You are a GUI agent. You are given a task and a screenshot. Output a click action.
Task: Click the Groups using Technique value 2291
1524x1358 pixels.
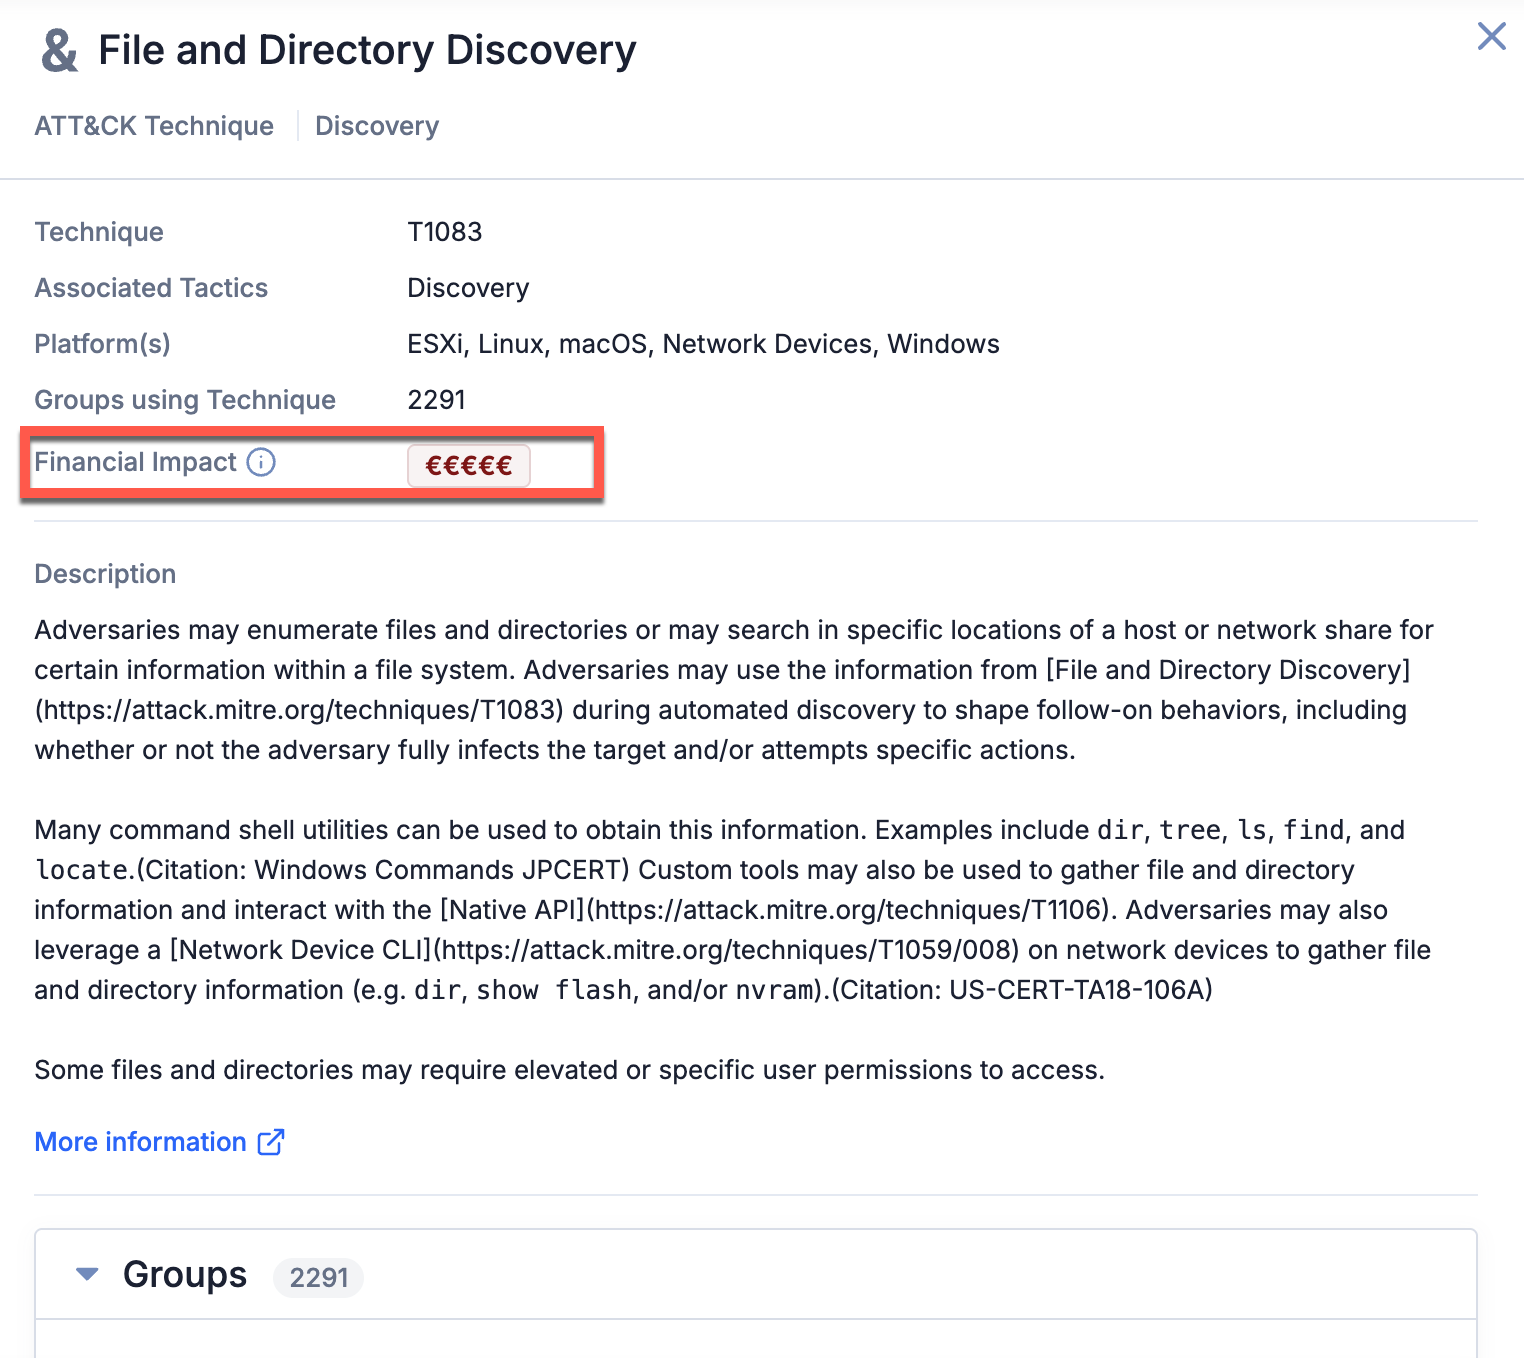pyautogui.click(x=437, y=400)
